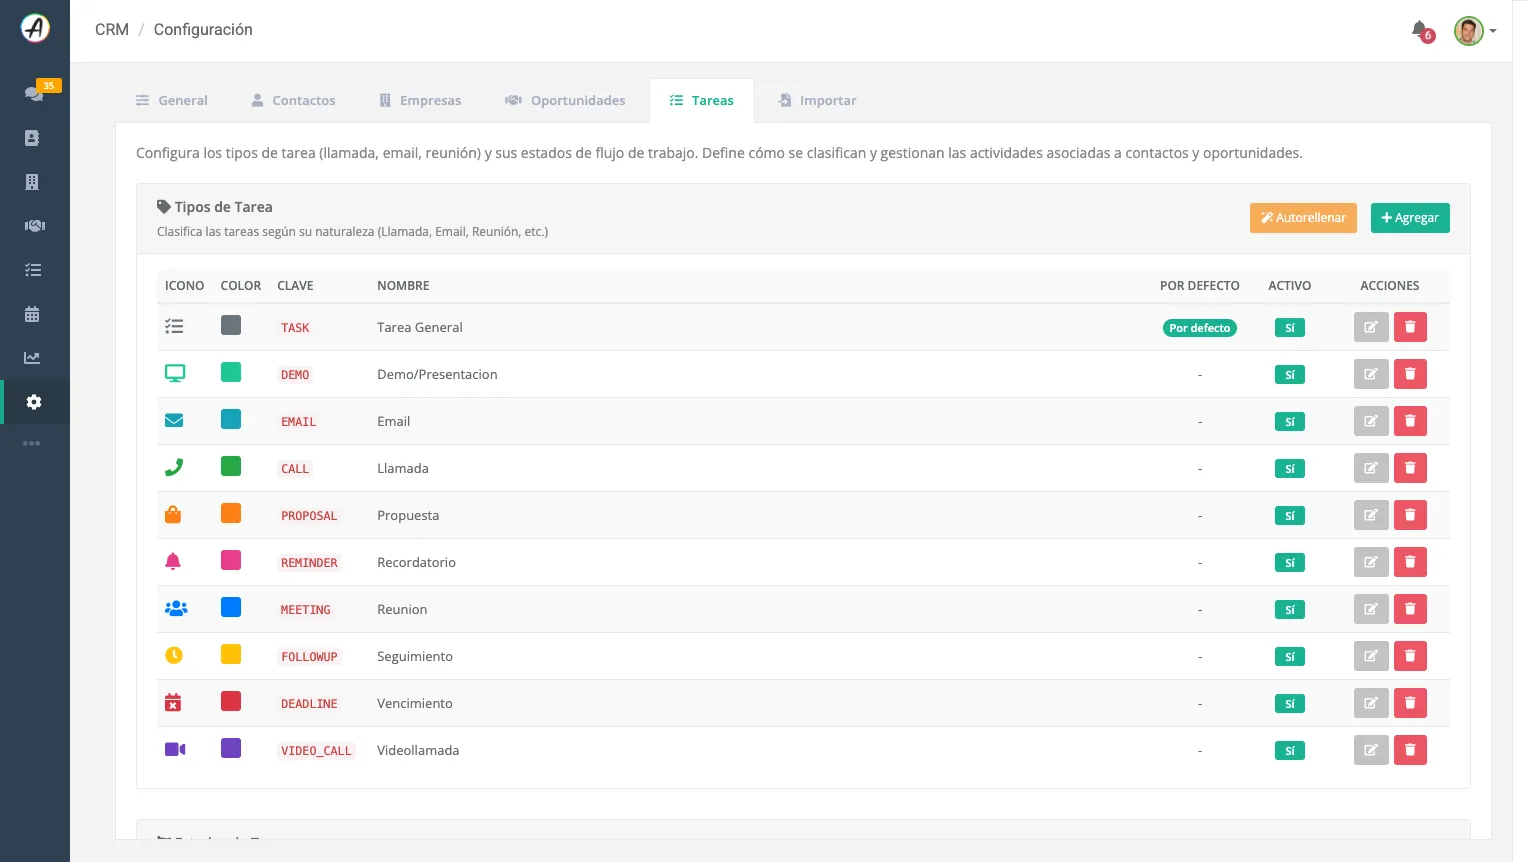
Task: Click the "DEADLINE" key text
Action: point(309,704)
